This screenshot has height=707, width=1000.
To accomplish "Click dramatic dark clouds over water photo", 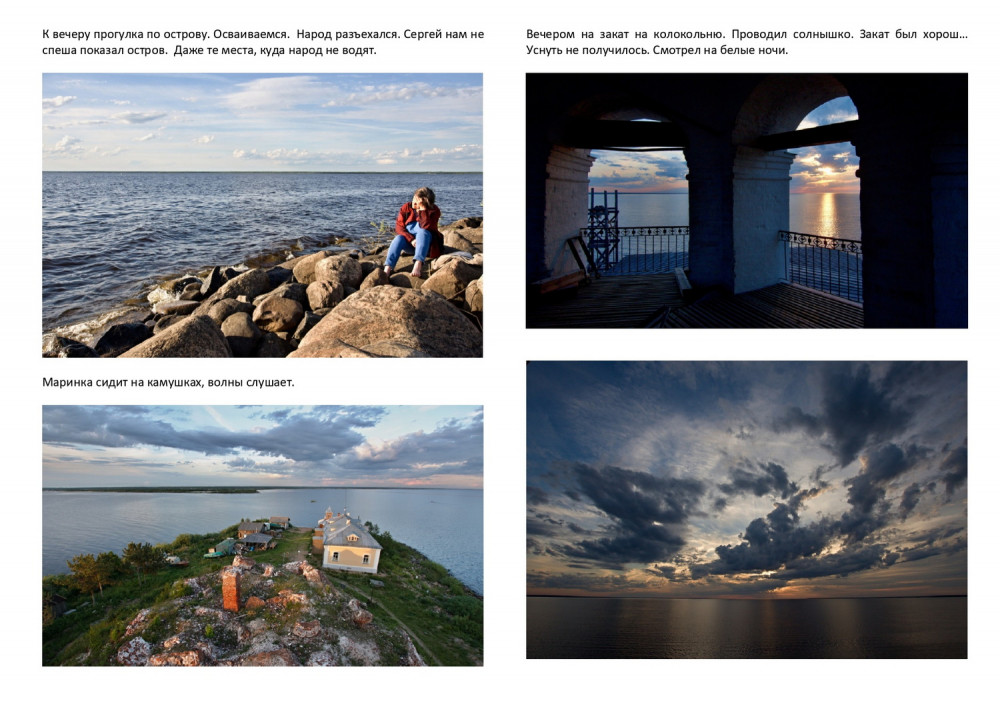I will (746, 509).
